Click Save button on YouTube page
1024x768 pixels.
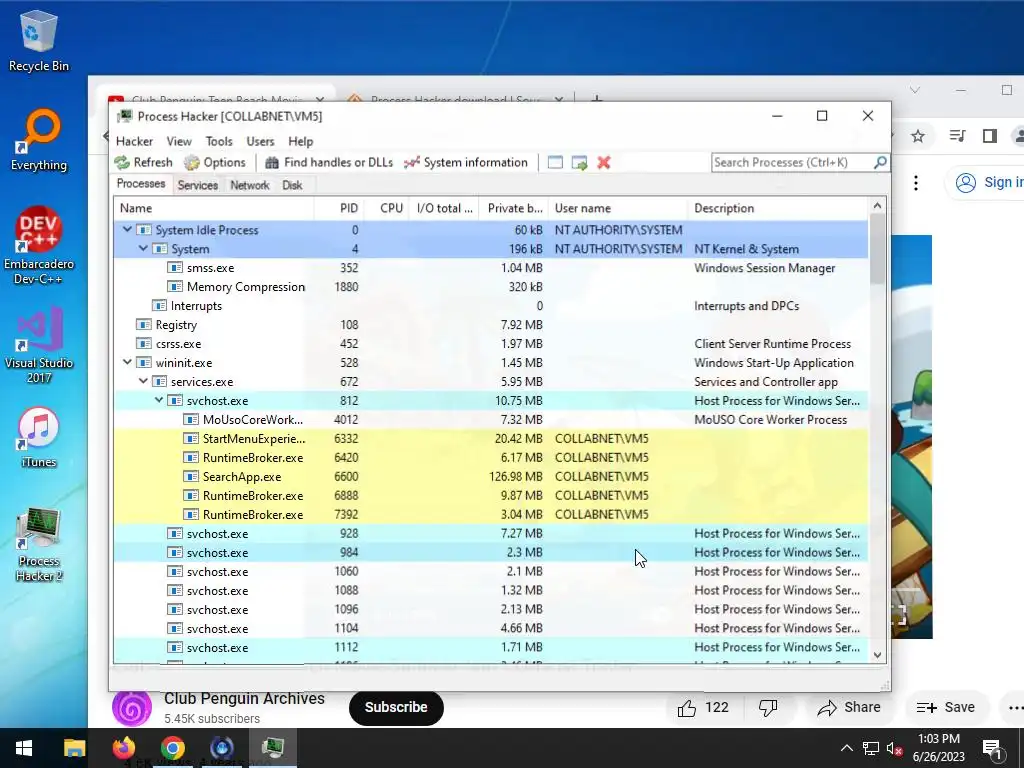(946, 708)
